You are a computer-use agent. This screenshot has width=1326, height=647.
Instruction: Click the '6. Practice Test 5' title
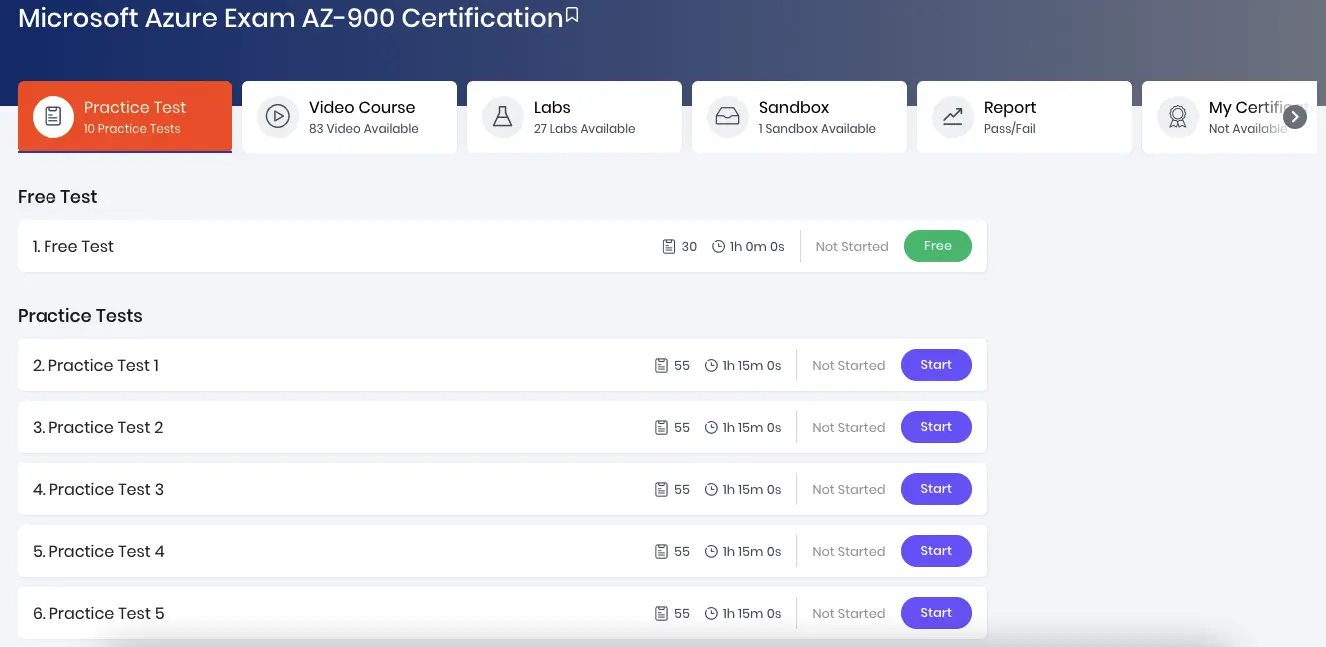(98, 613)
